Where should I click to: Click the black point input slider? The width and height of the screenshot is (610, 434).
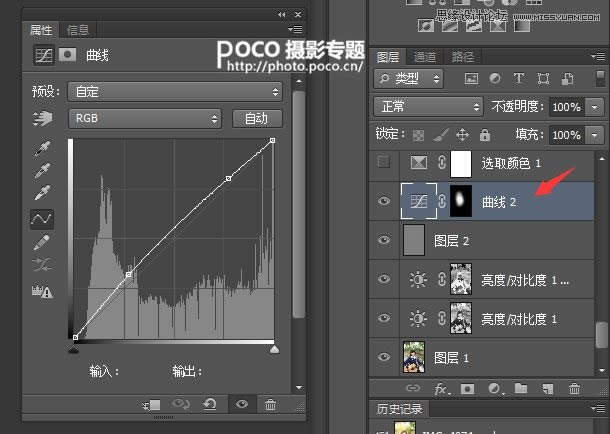[74, 349]
